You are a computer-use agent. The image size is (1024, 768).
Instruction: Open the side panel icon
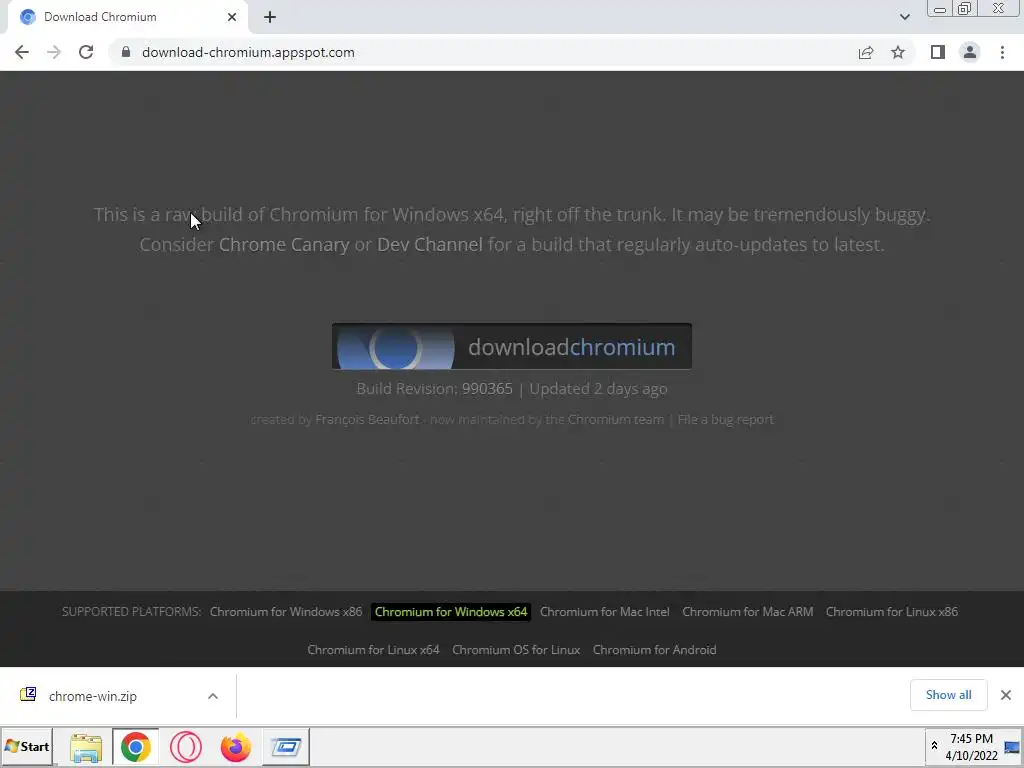point(938,52)
